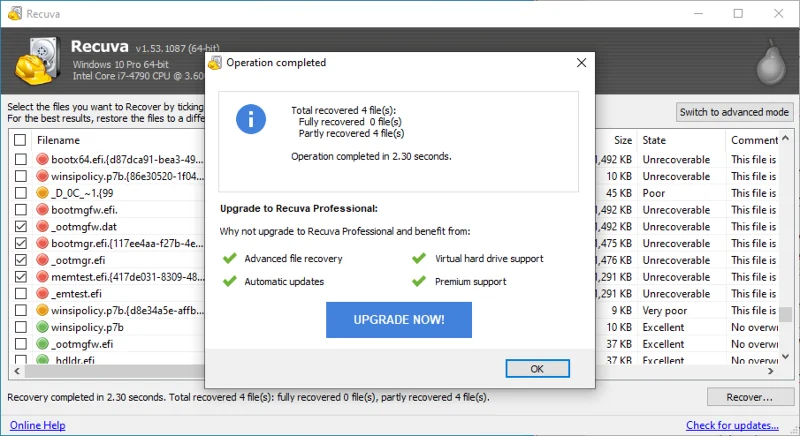The width and height of the screenshot is (800, 436).
Task: Confirm the dialog with OK button
Action: (x=537, y=369)
